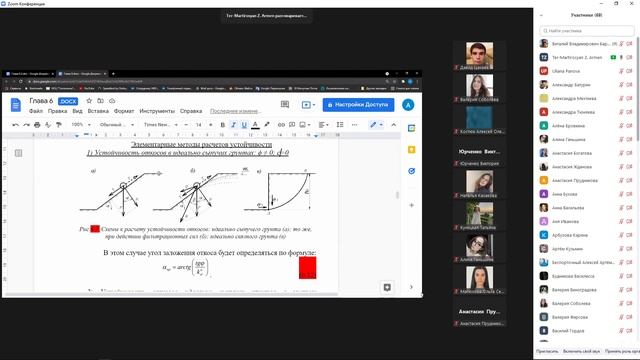This screenshot has height=360, width=640.
Task: Open the present to meeting dropdown
Action: [x=308, y=105]
